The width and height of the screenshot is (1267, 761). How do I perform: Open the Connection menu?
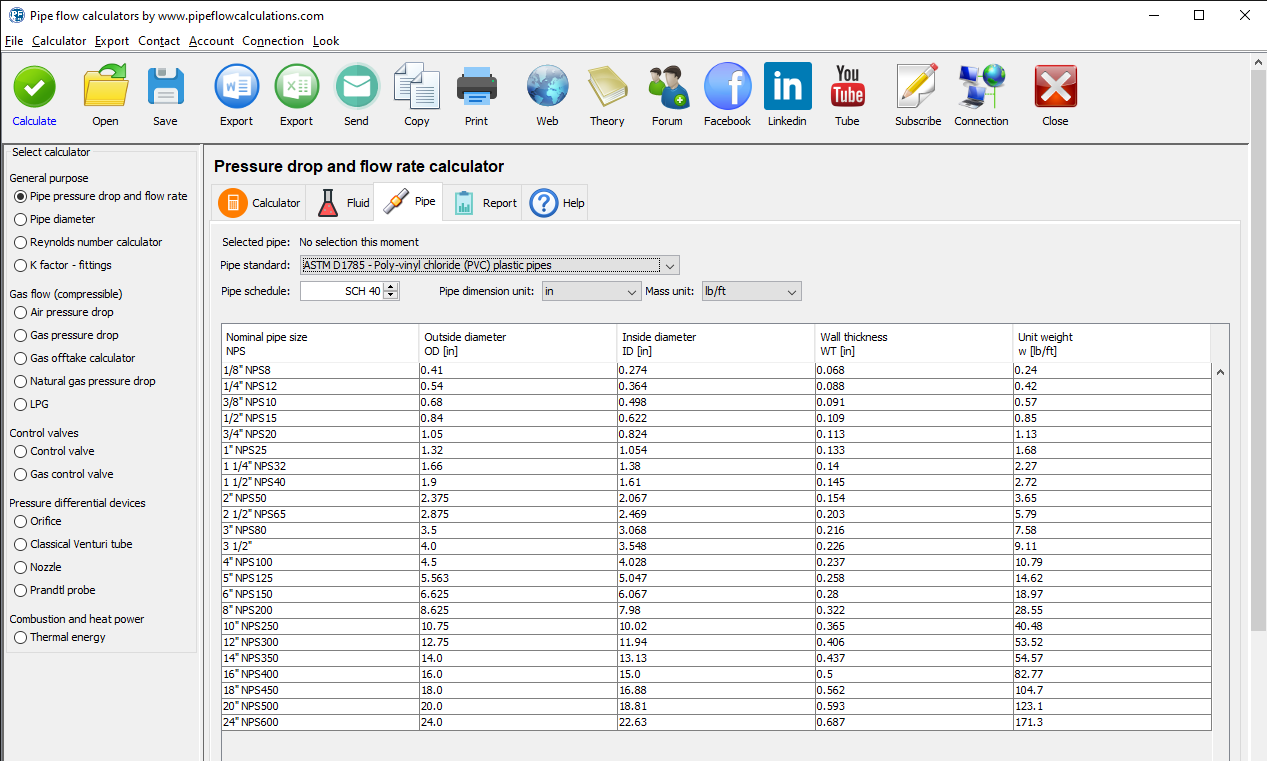coord(272,41)
